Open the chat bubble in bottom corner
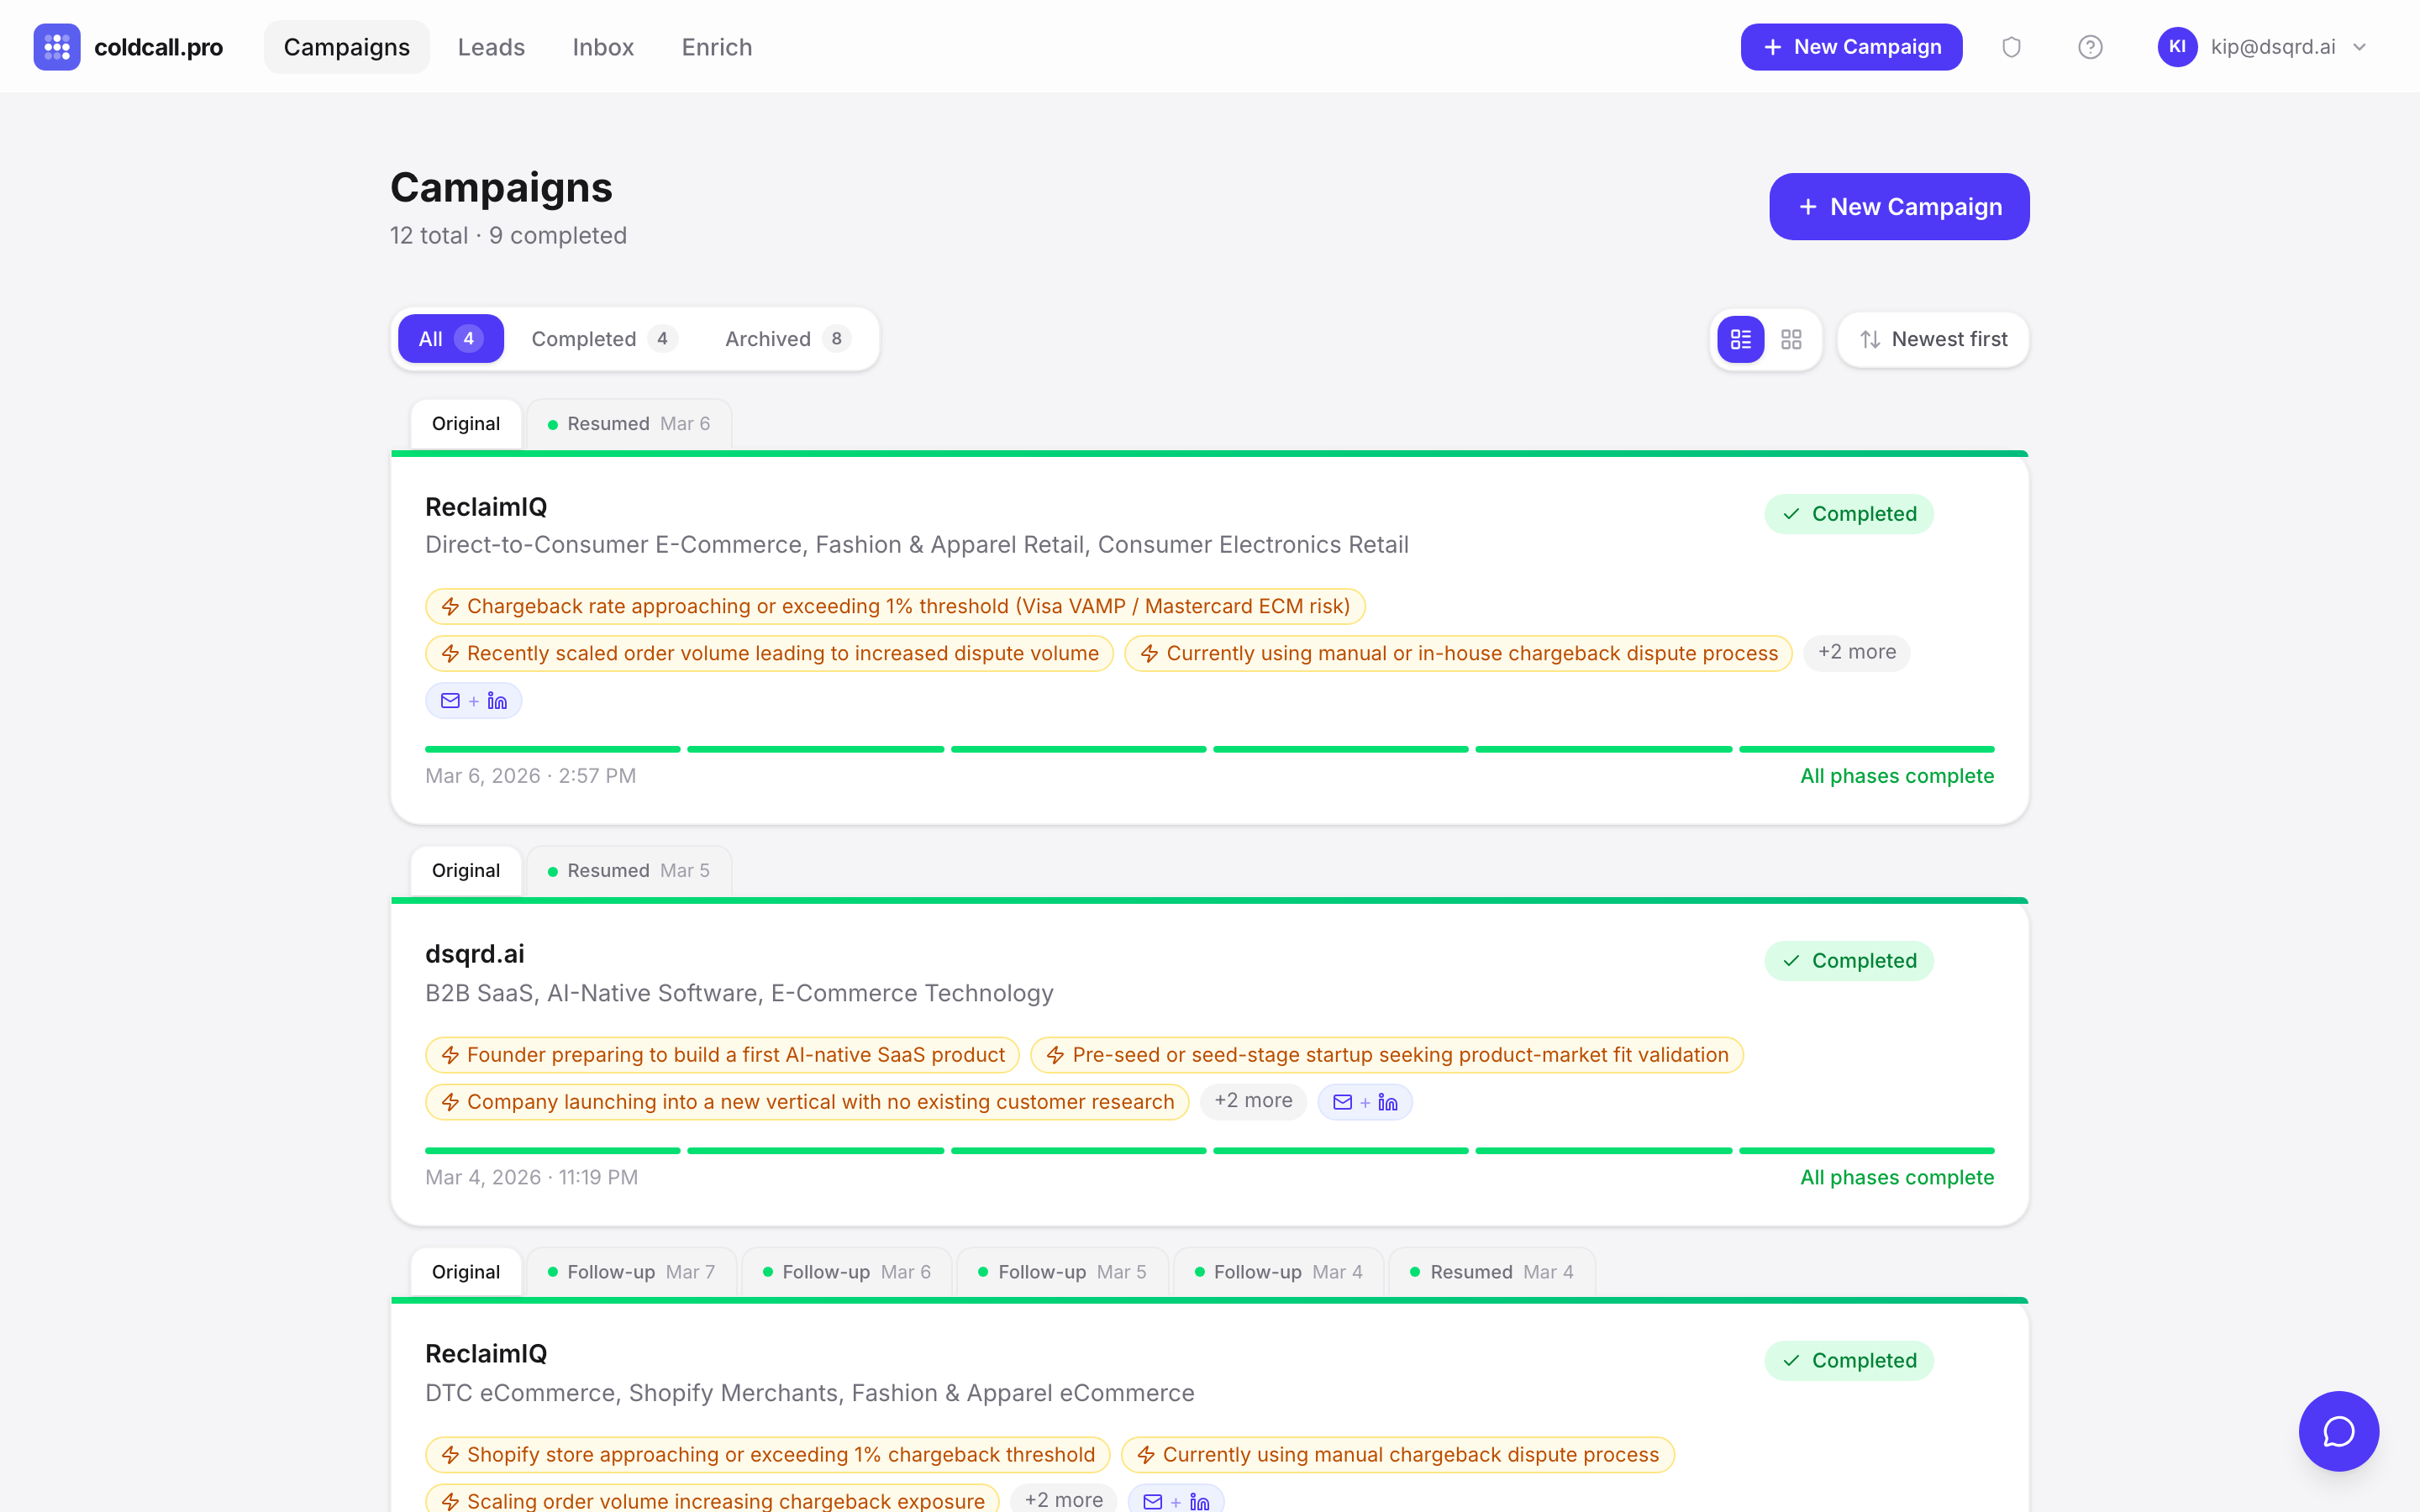 tap(2339, 1431)
